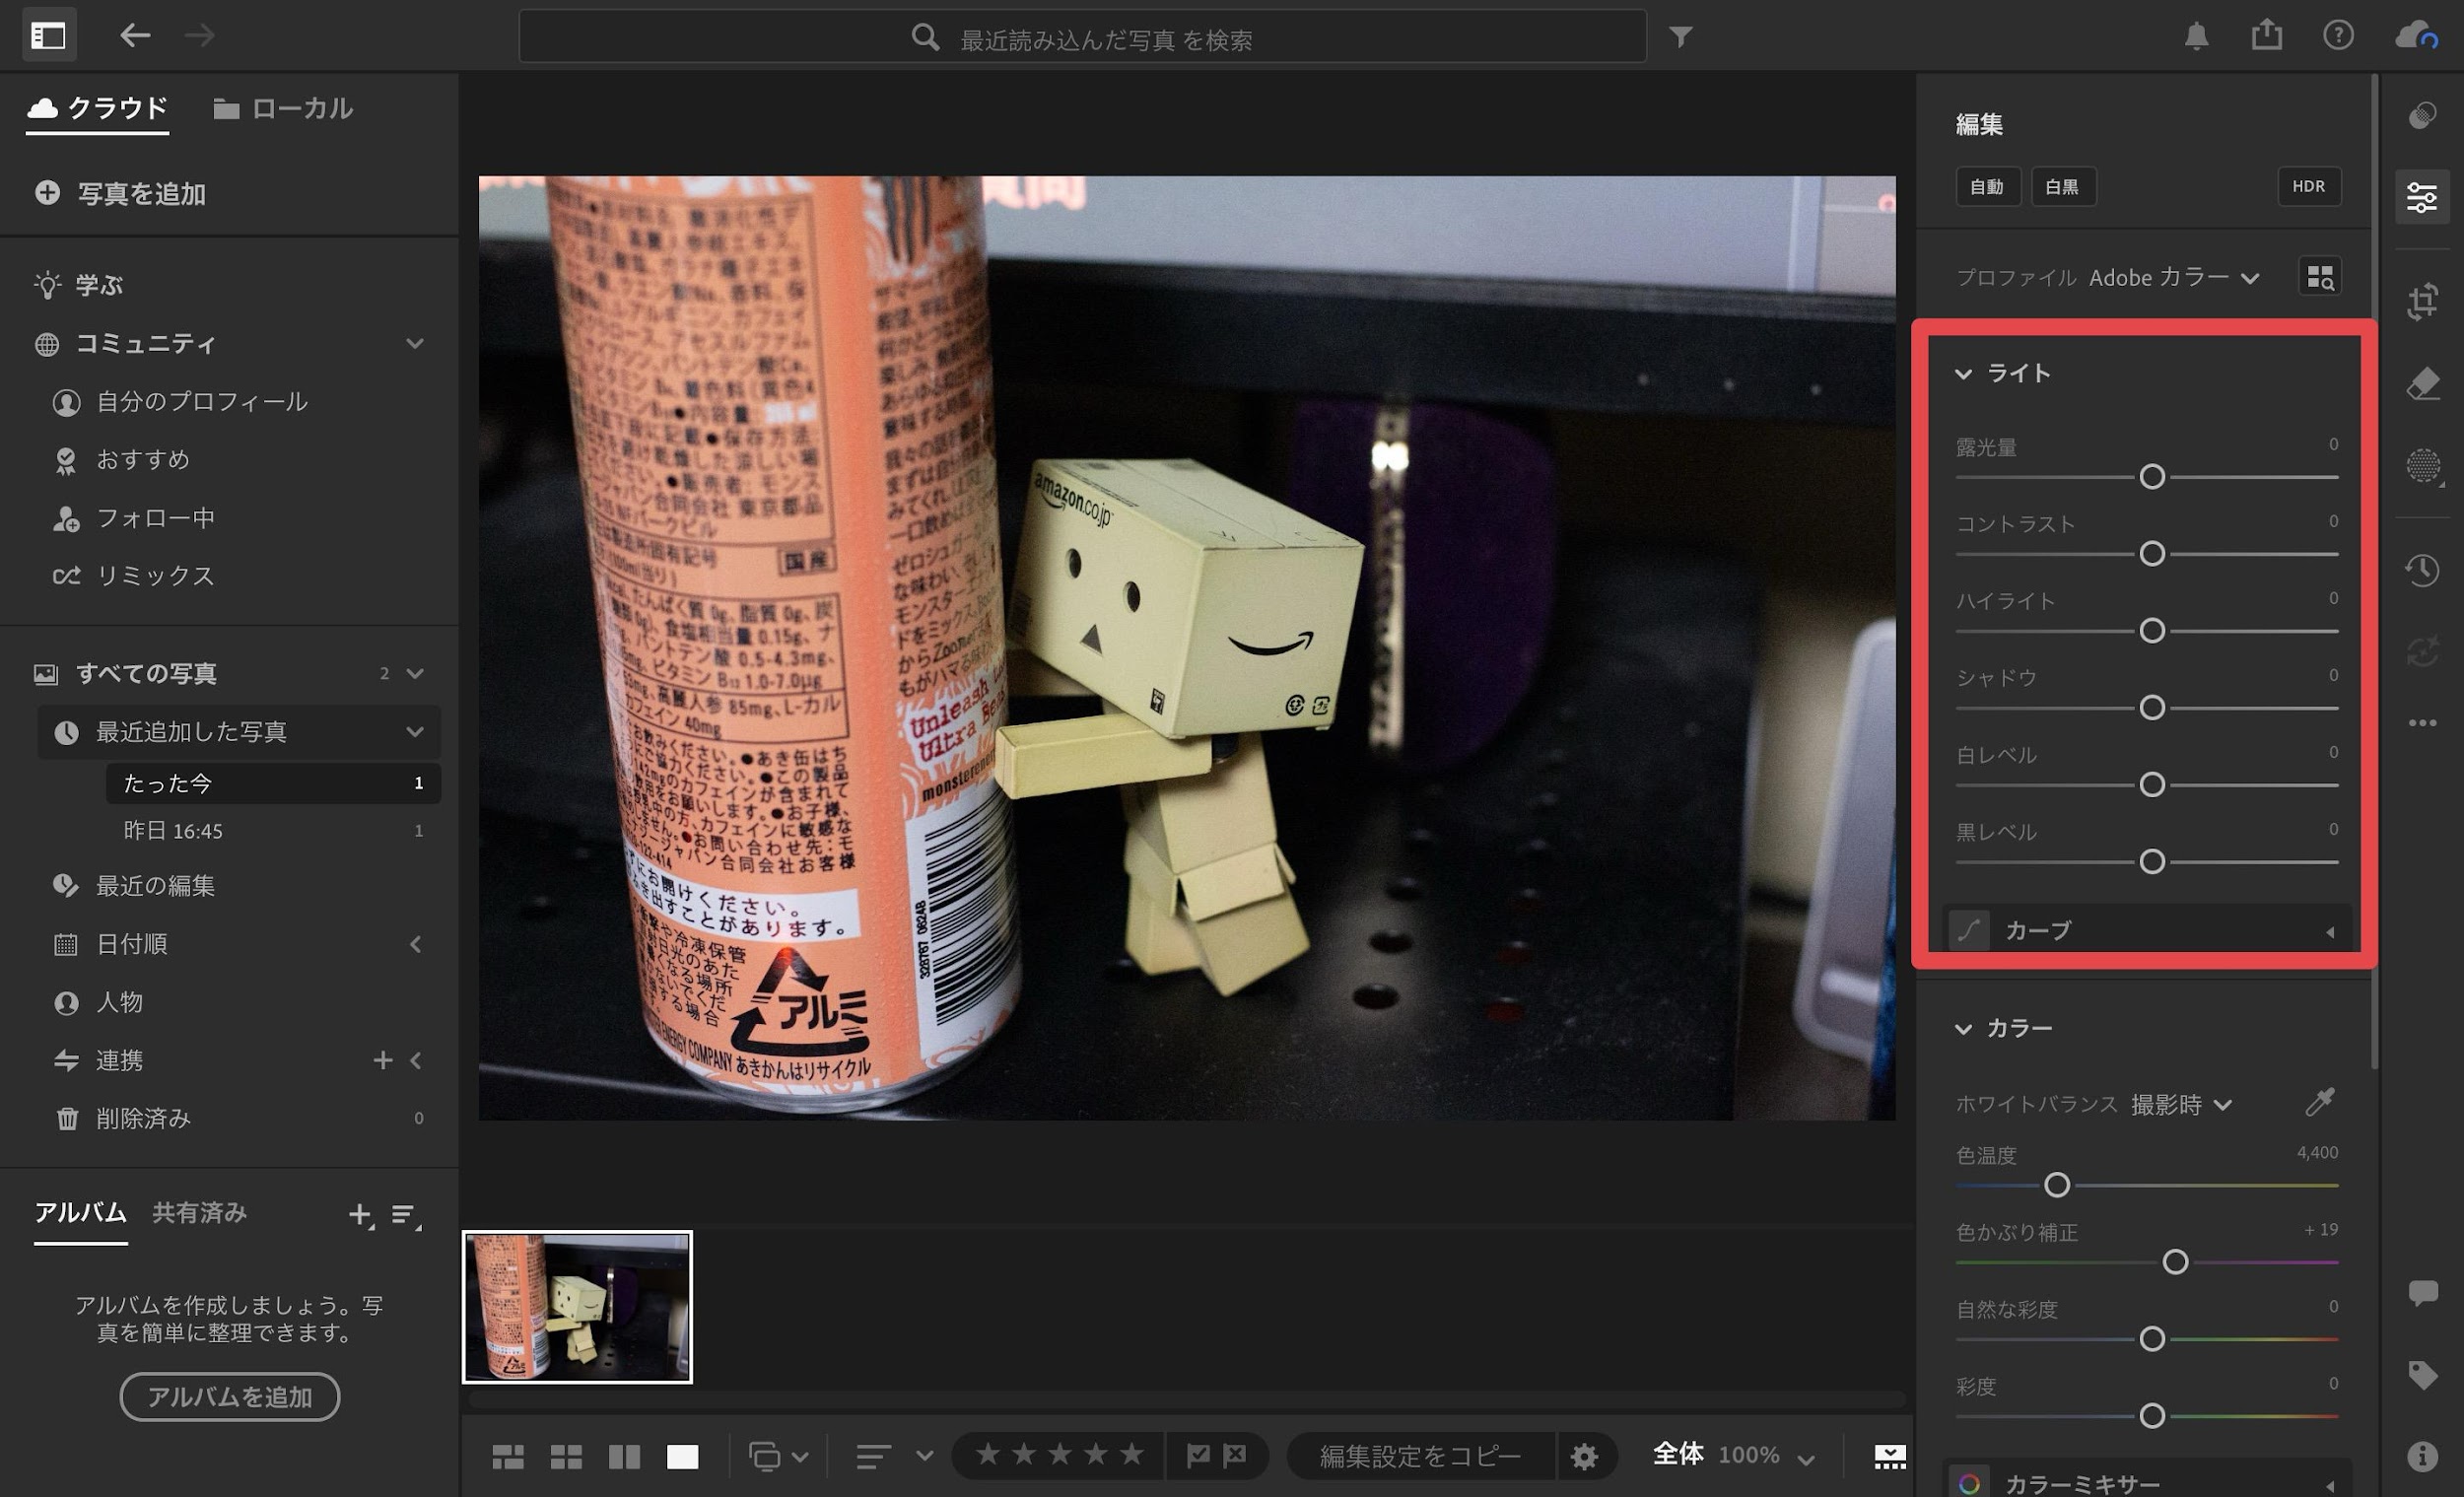The image size is (2464, 1497).
Task: Collapse the コミュニティ section chevron
Action: click(415, 343)
